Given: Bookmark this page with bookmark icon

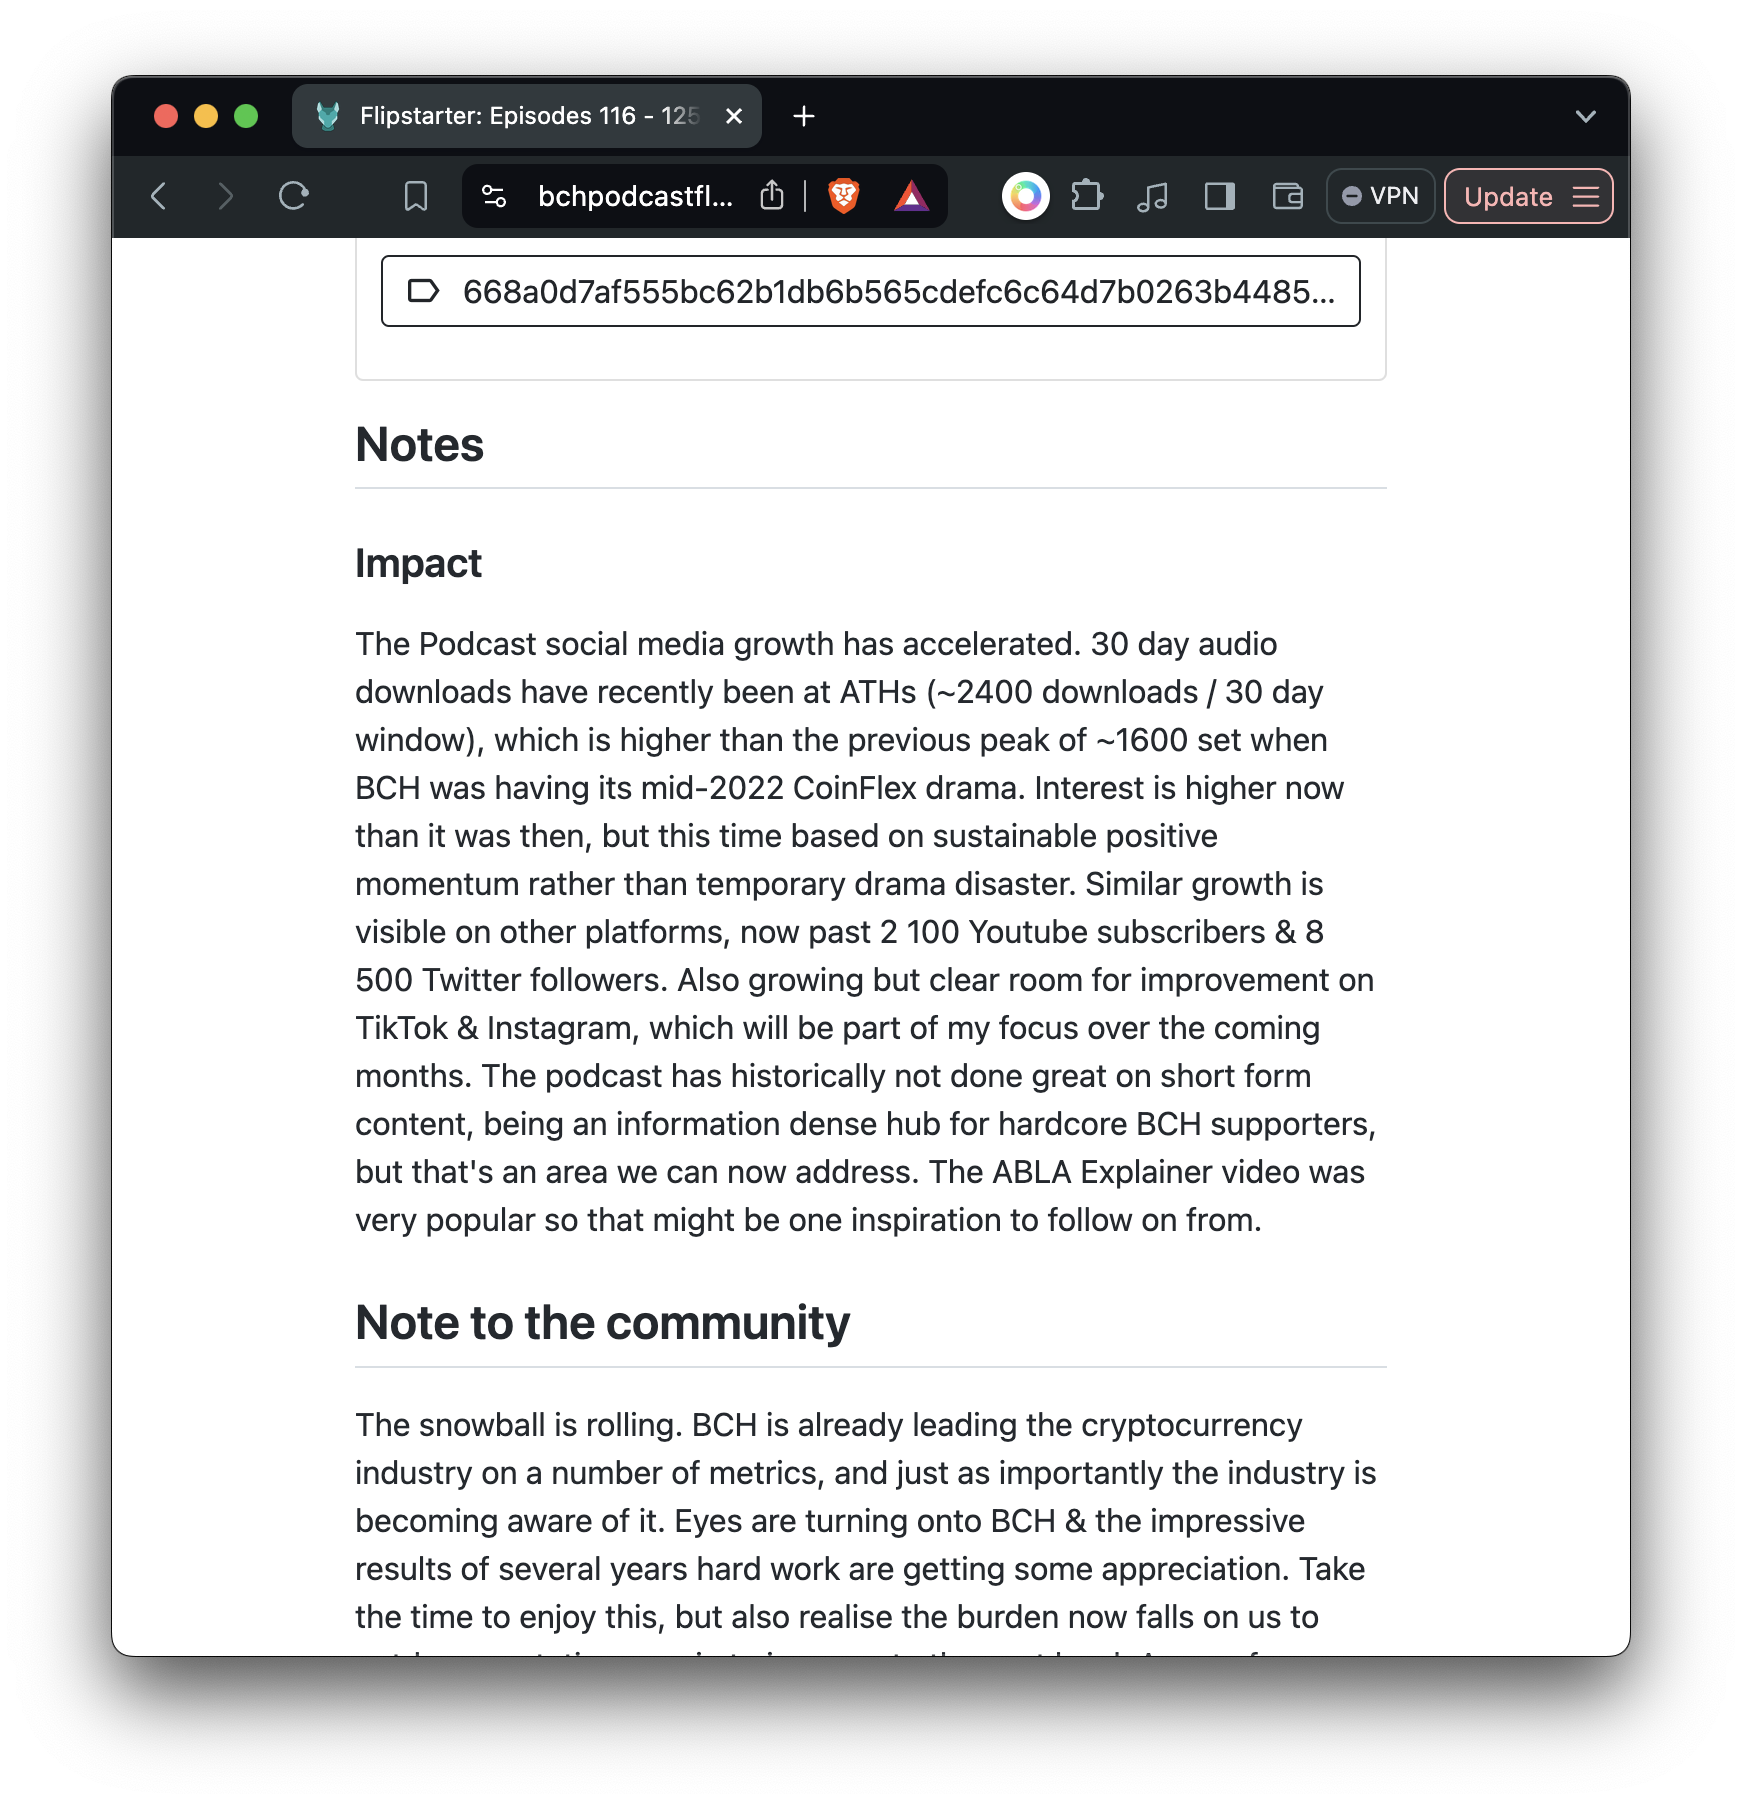Looking at the screenshot, I should point(415,196).
